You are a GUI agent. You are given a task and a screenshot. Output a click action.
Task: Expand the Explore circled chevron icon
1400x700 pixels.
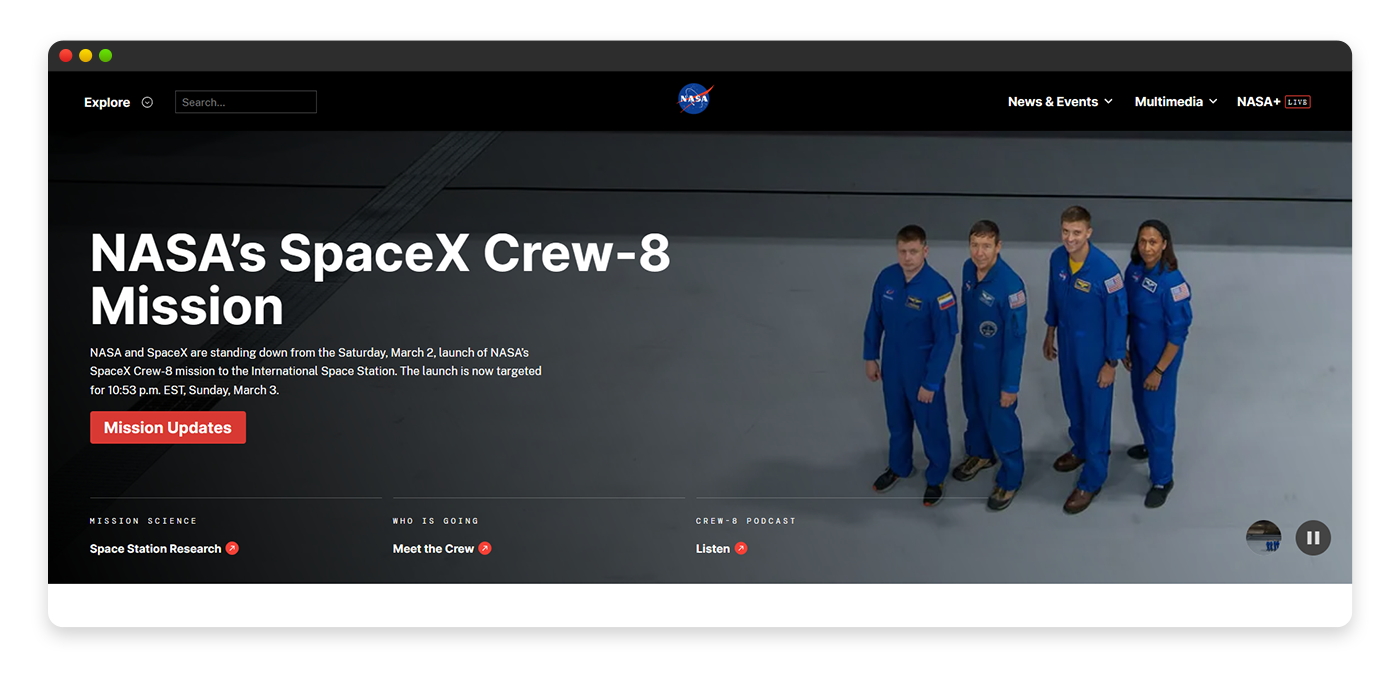point(147,102)
